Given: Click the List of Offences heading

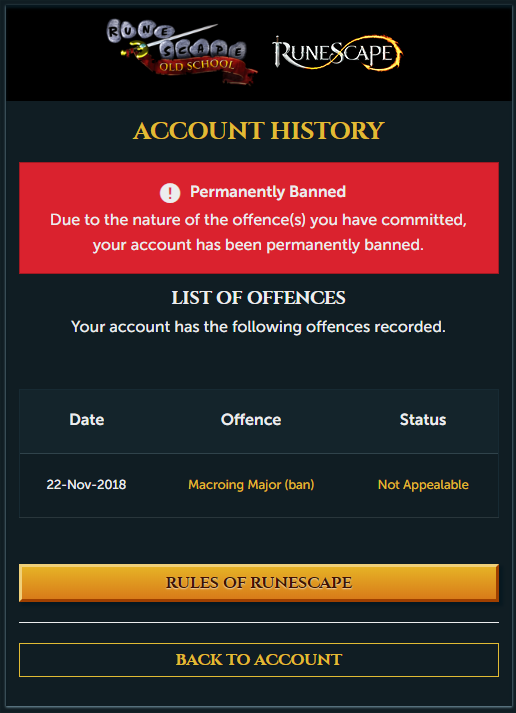Looking at the screenshot, I should coord(259,298).
